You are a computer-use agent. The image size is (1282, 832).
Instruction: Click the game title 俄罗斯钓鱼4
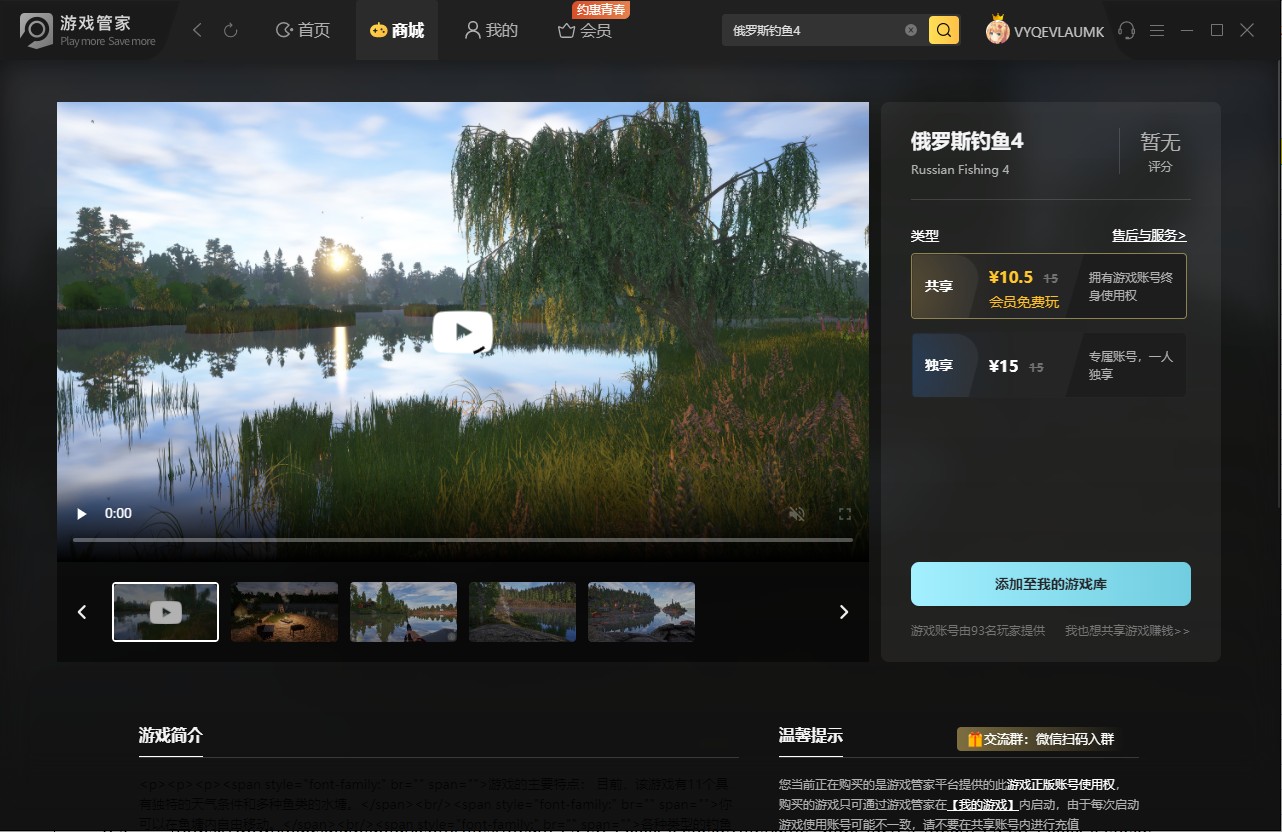(x=967, y=141)
